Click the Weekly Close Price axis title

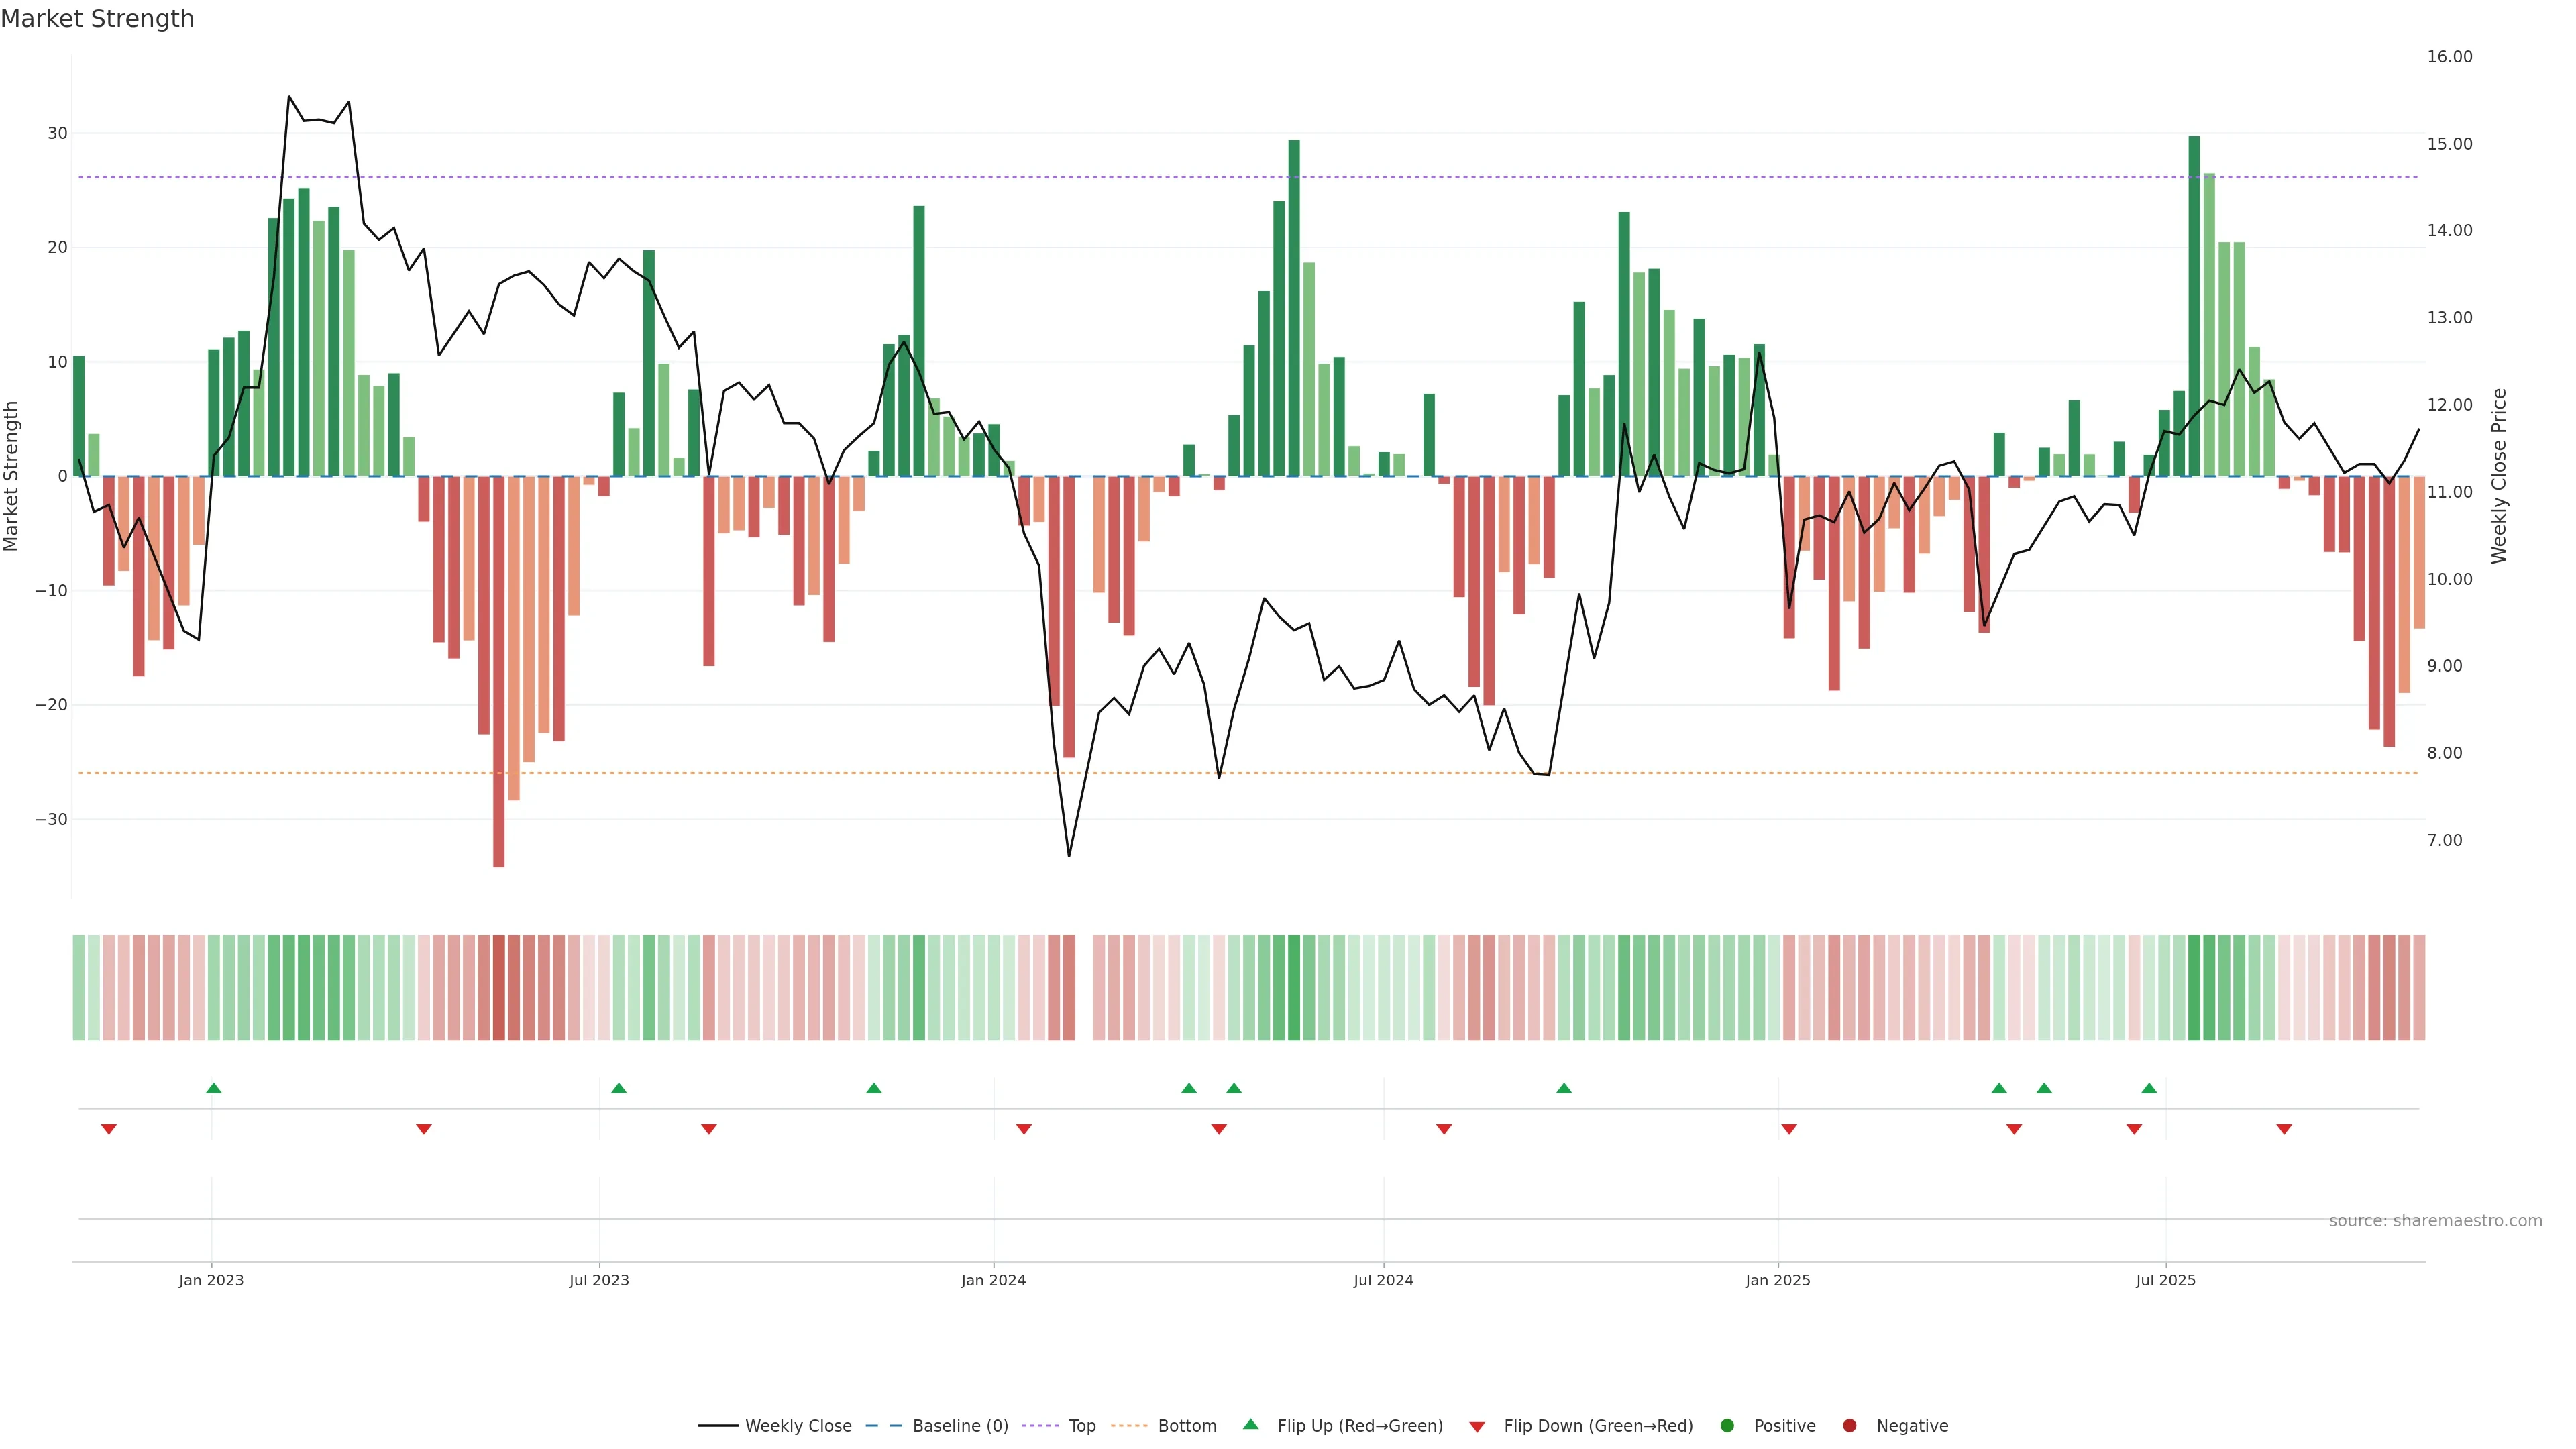tap(2499, 476)
